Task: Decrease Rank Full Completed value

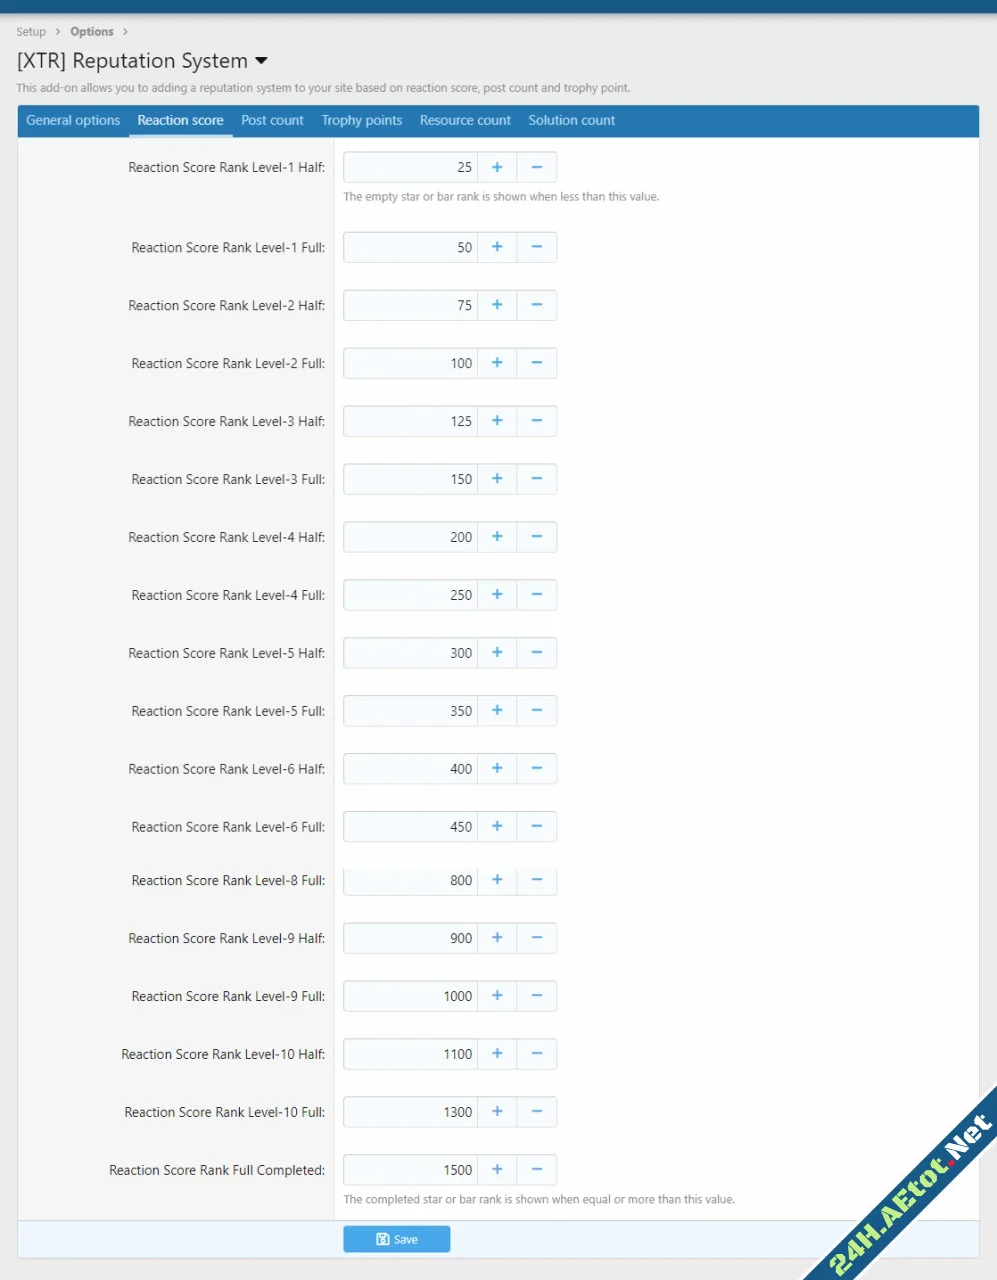Action: 537,1170
